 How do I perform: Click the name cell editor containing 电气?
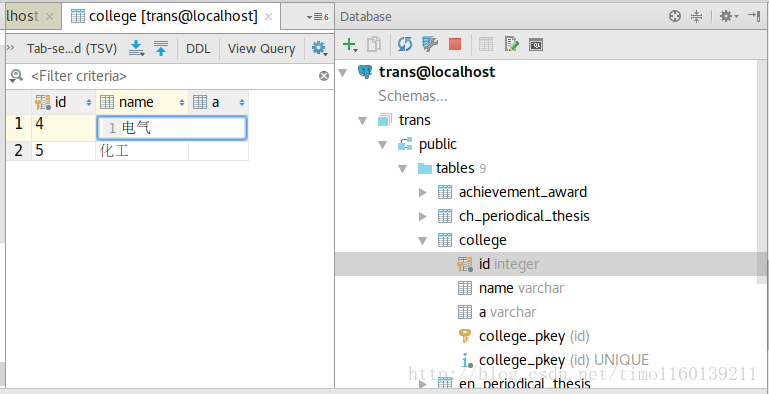click(x=172, y=128)
